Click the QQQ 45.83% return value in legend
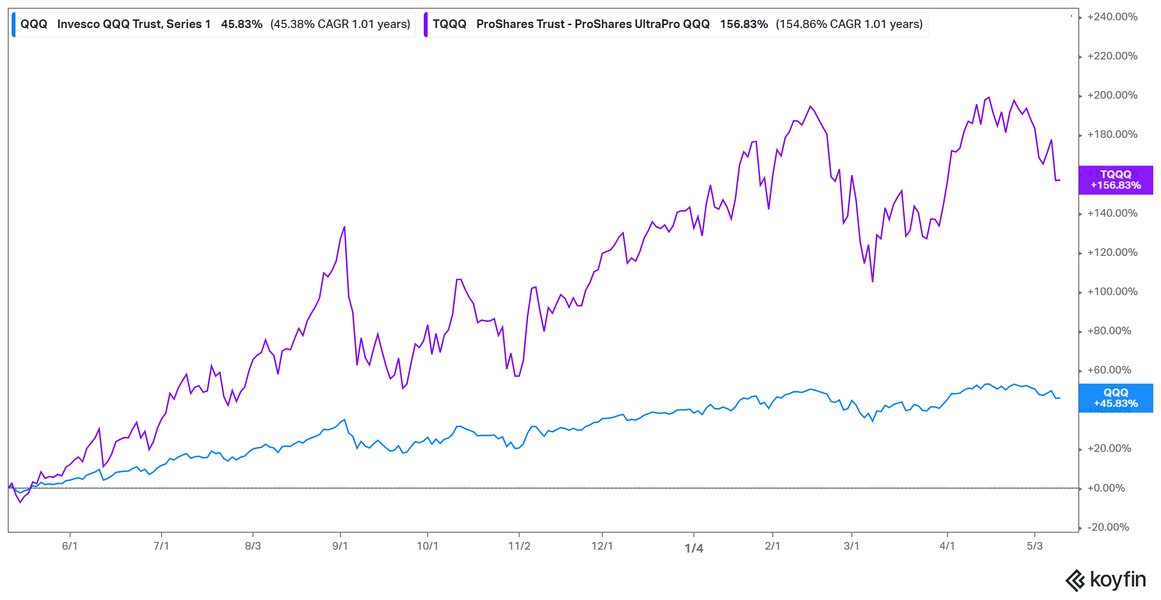 tap(241, 24)
